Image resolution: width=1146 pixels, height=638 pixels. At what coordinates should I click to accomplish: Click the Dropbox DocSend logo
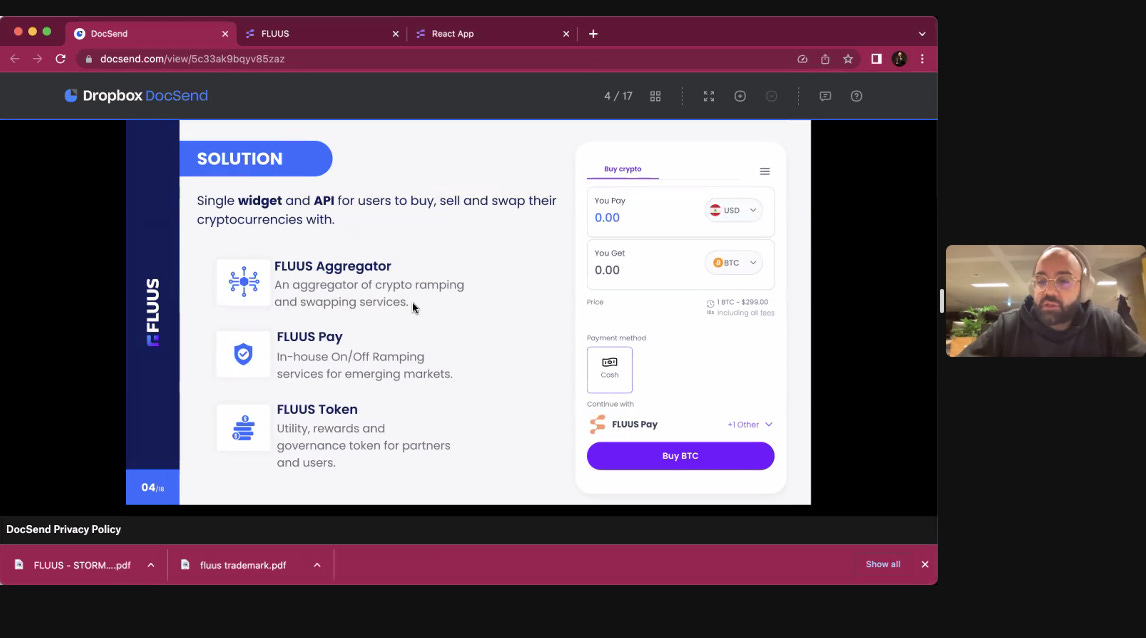136,96
